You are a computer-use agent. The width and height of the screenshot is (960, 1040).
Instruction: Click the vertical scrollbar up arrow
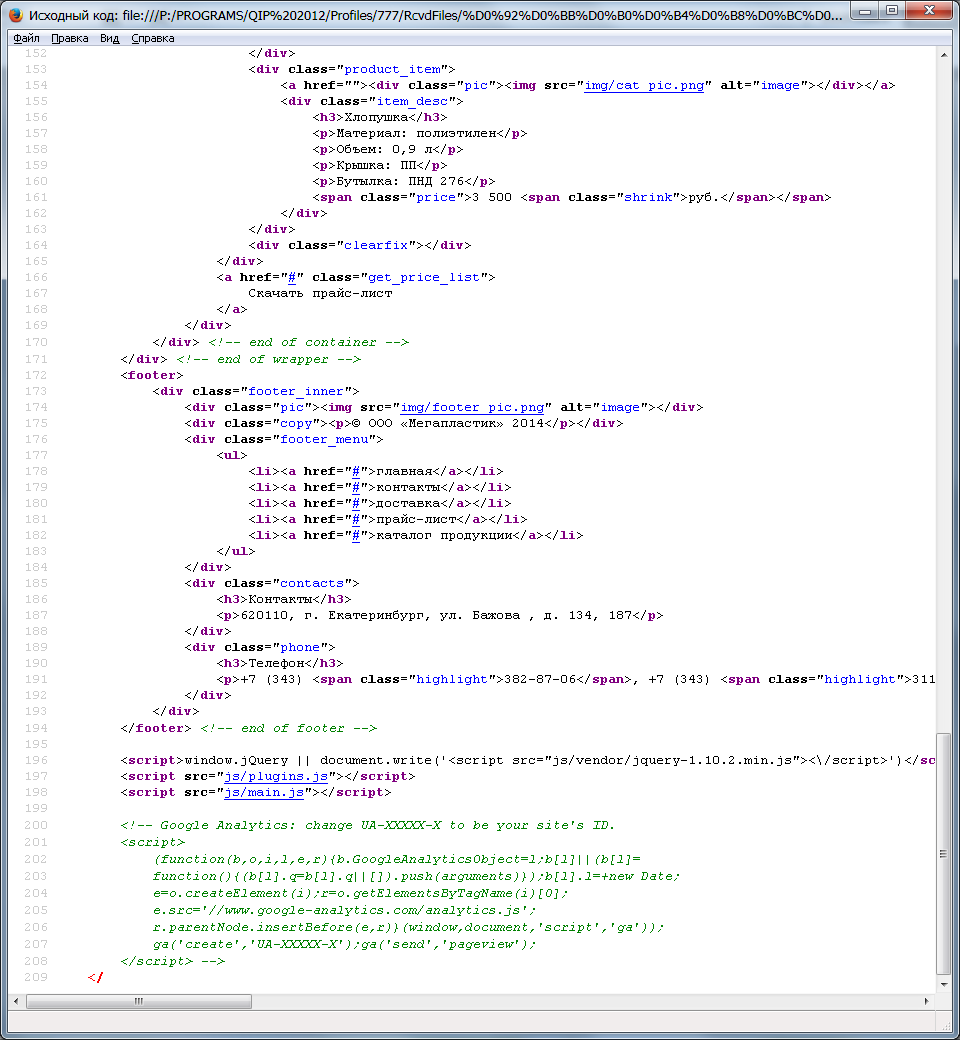point(944,54)
